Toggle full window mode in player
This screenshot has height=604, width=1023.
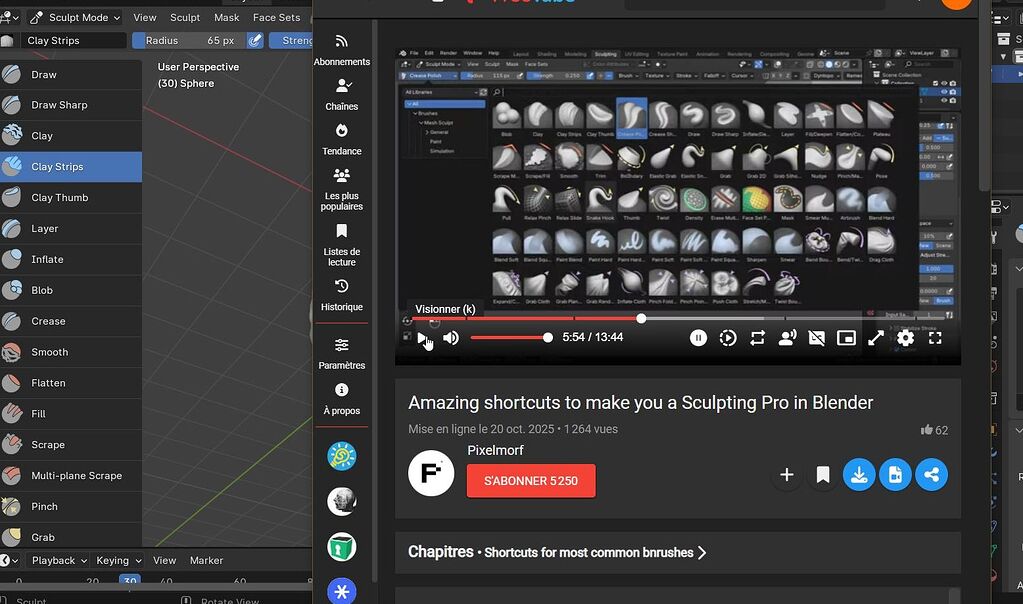point(876,338)
